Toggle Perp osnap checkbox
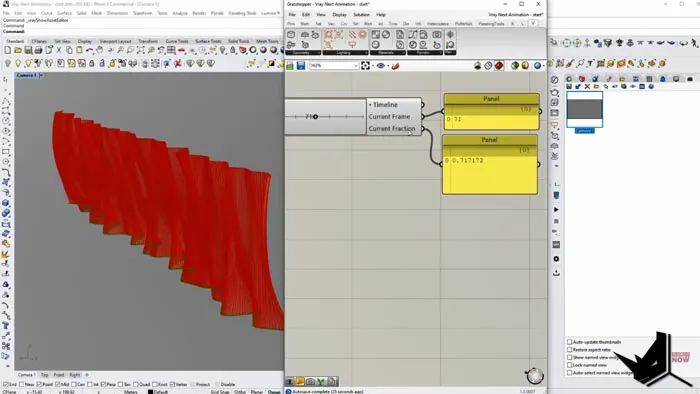Screen dimensions: 700x394 [103, 384]
